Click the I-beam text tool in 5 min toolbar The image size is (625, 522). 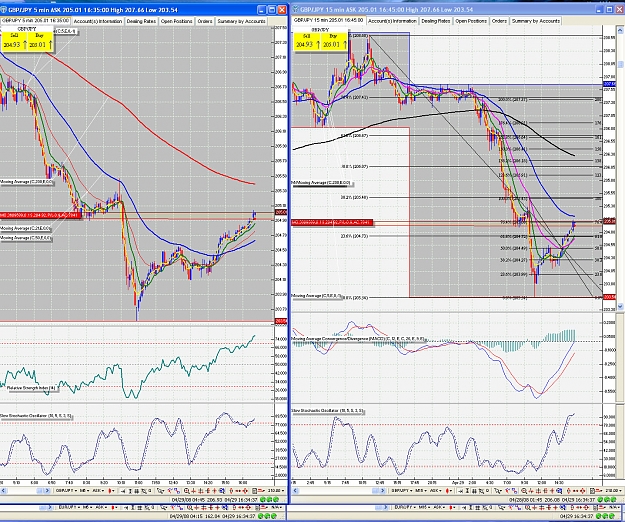click(130, 491)
